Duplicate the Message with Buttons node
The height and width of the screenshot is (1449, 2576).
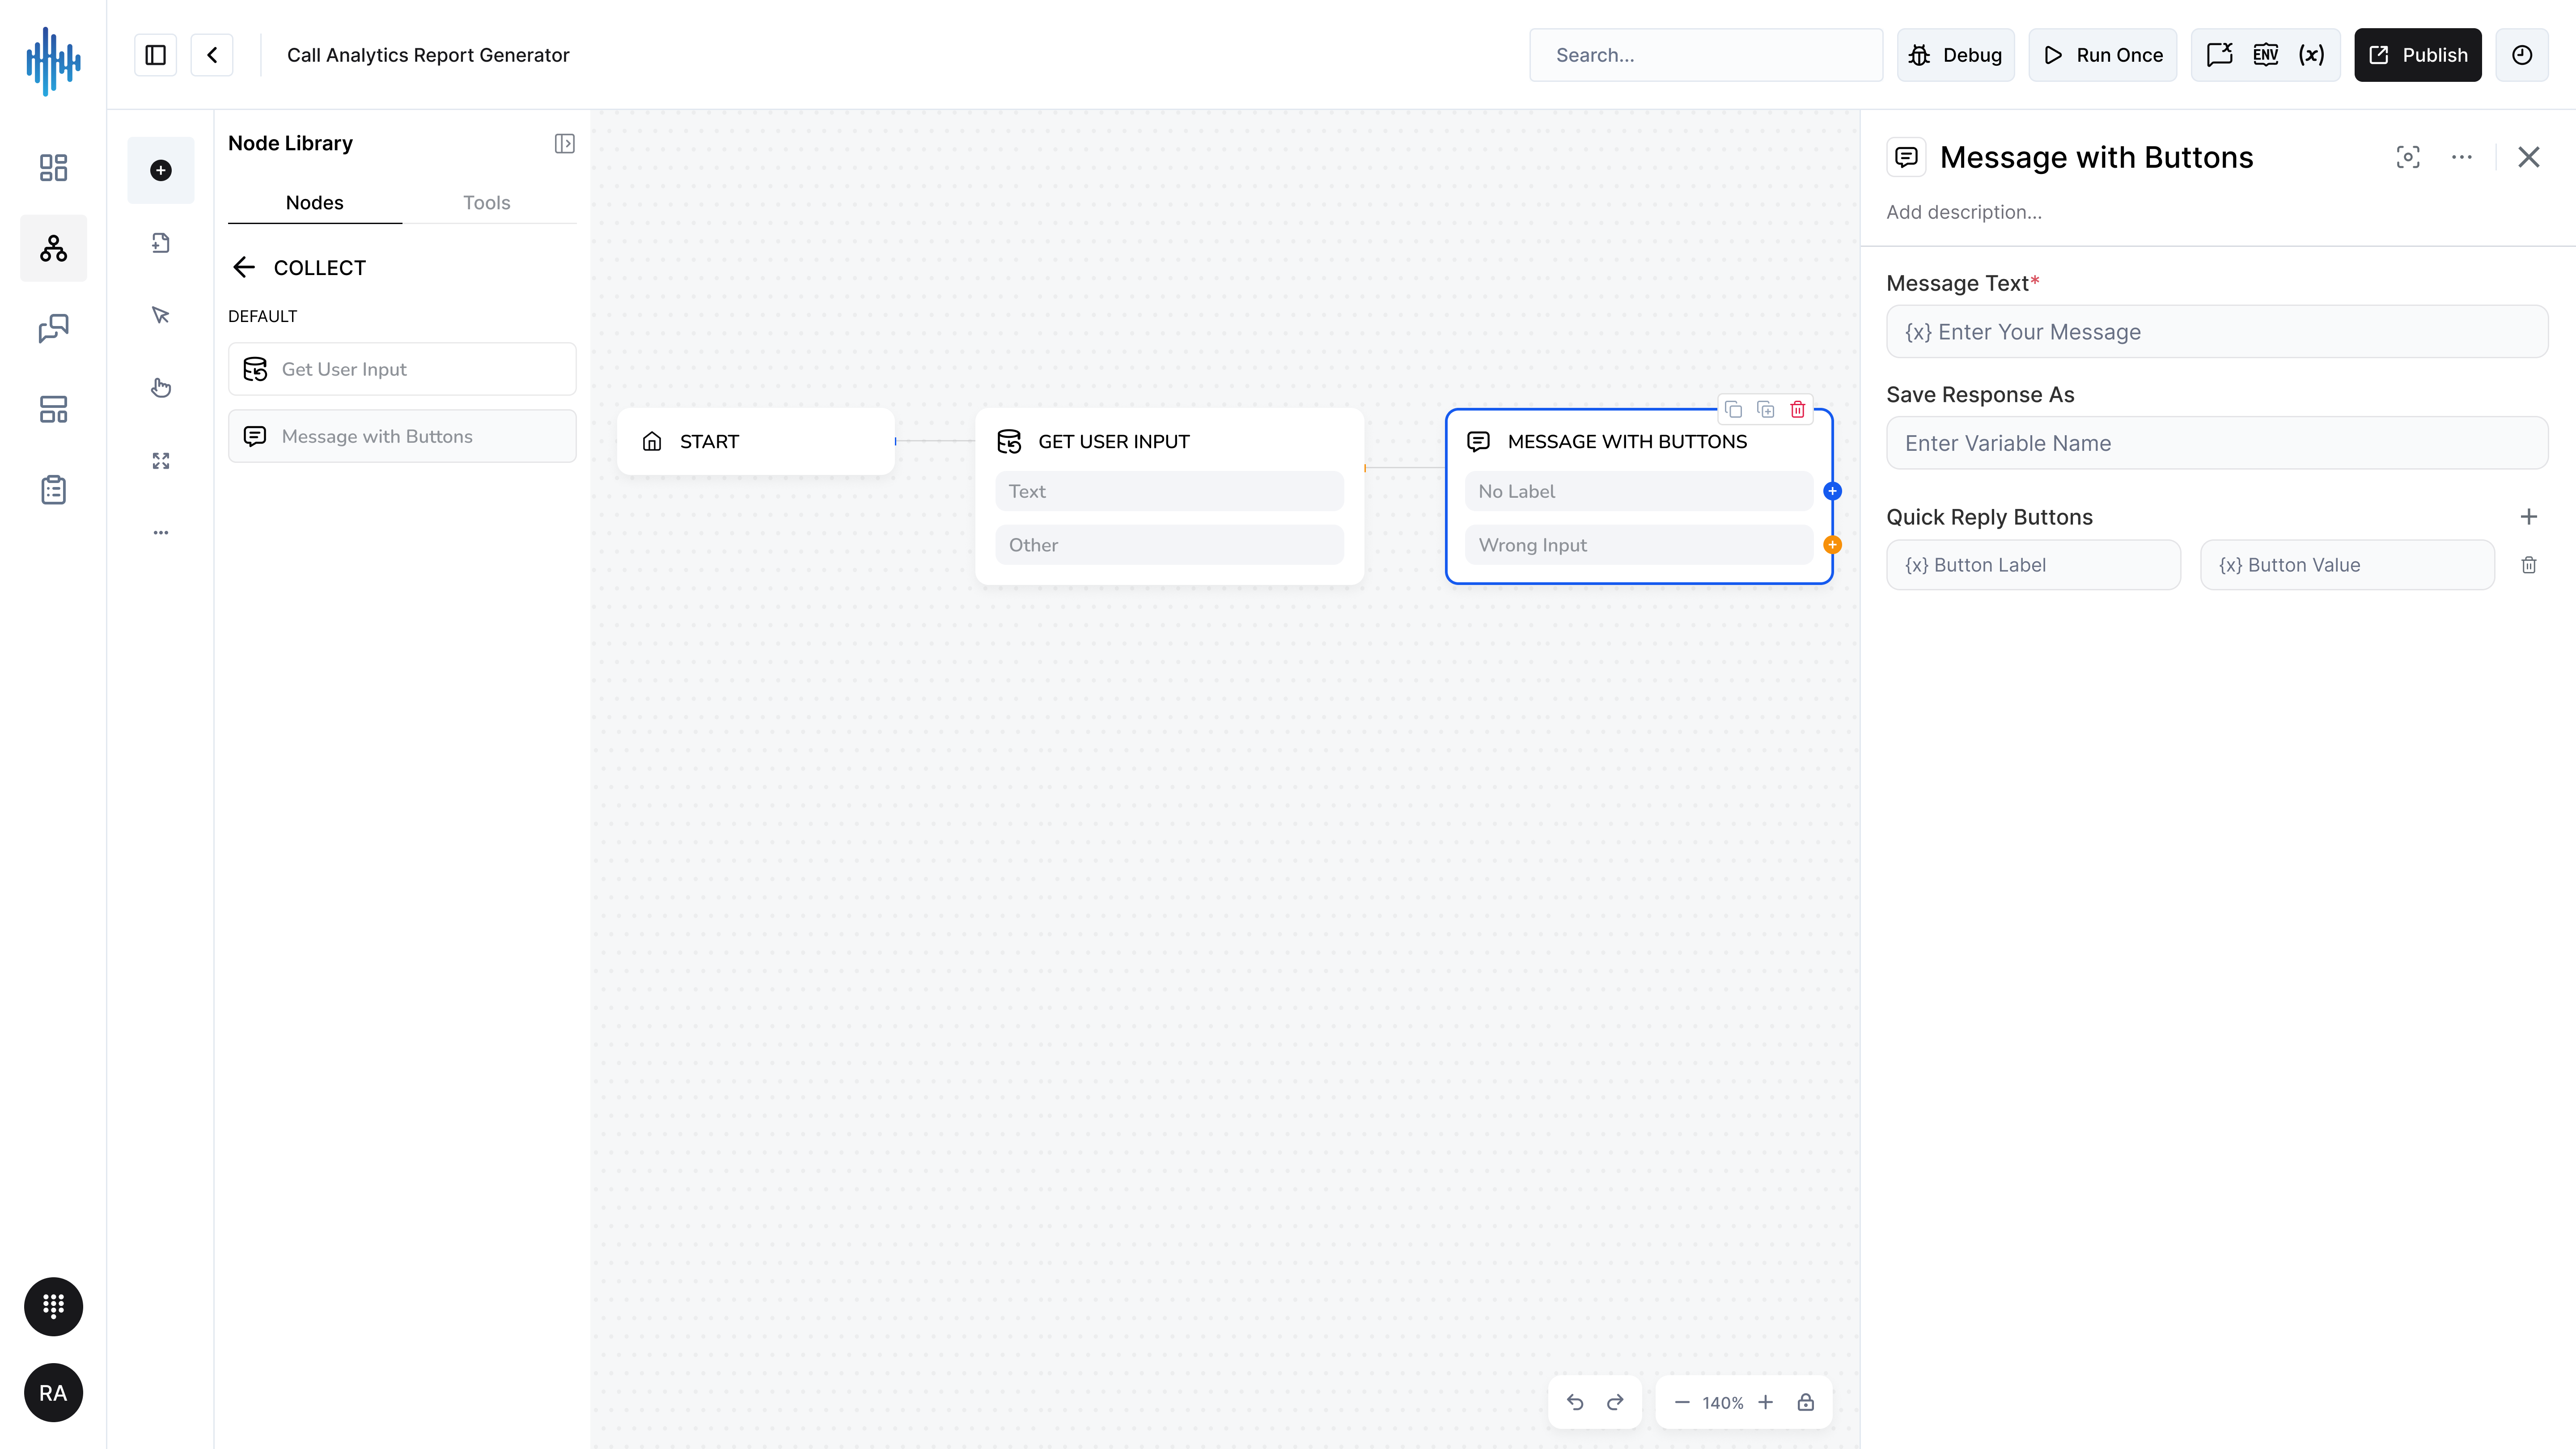click(x=1765, y=410)
